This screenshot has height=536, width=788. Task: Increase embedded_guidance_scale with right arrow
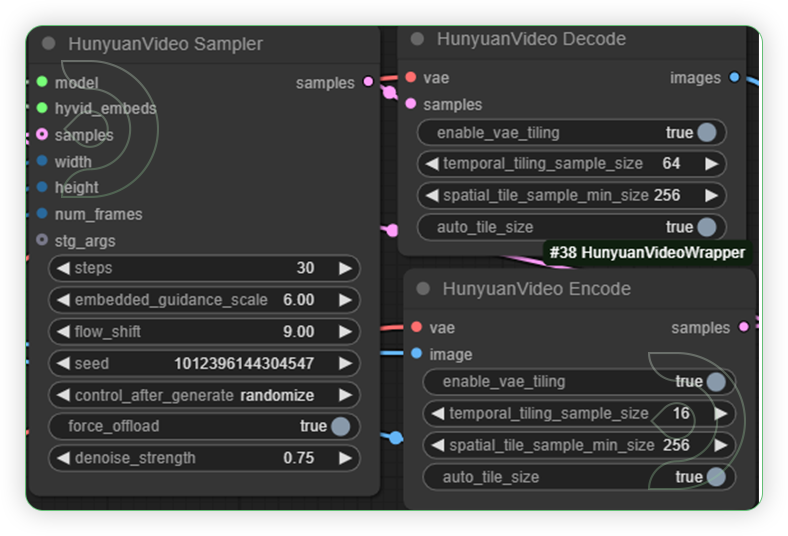(x=345, y=300)
